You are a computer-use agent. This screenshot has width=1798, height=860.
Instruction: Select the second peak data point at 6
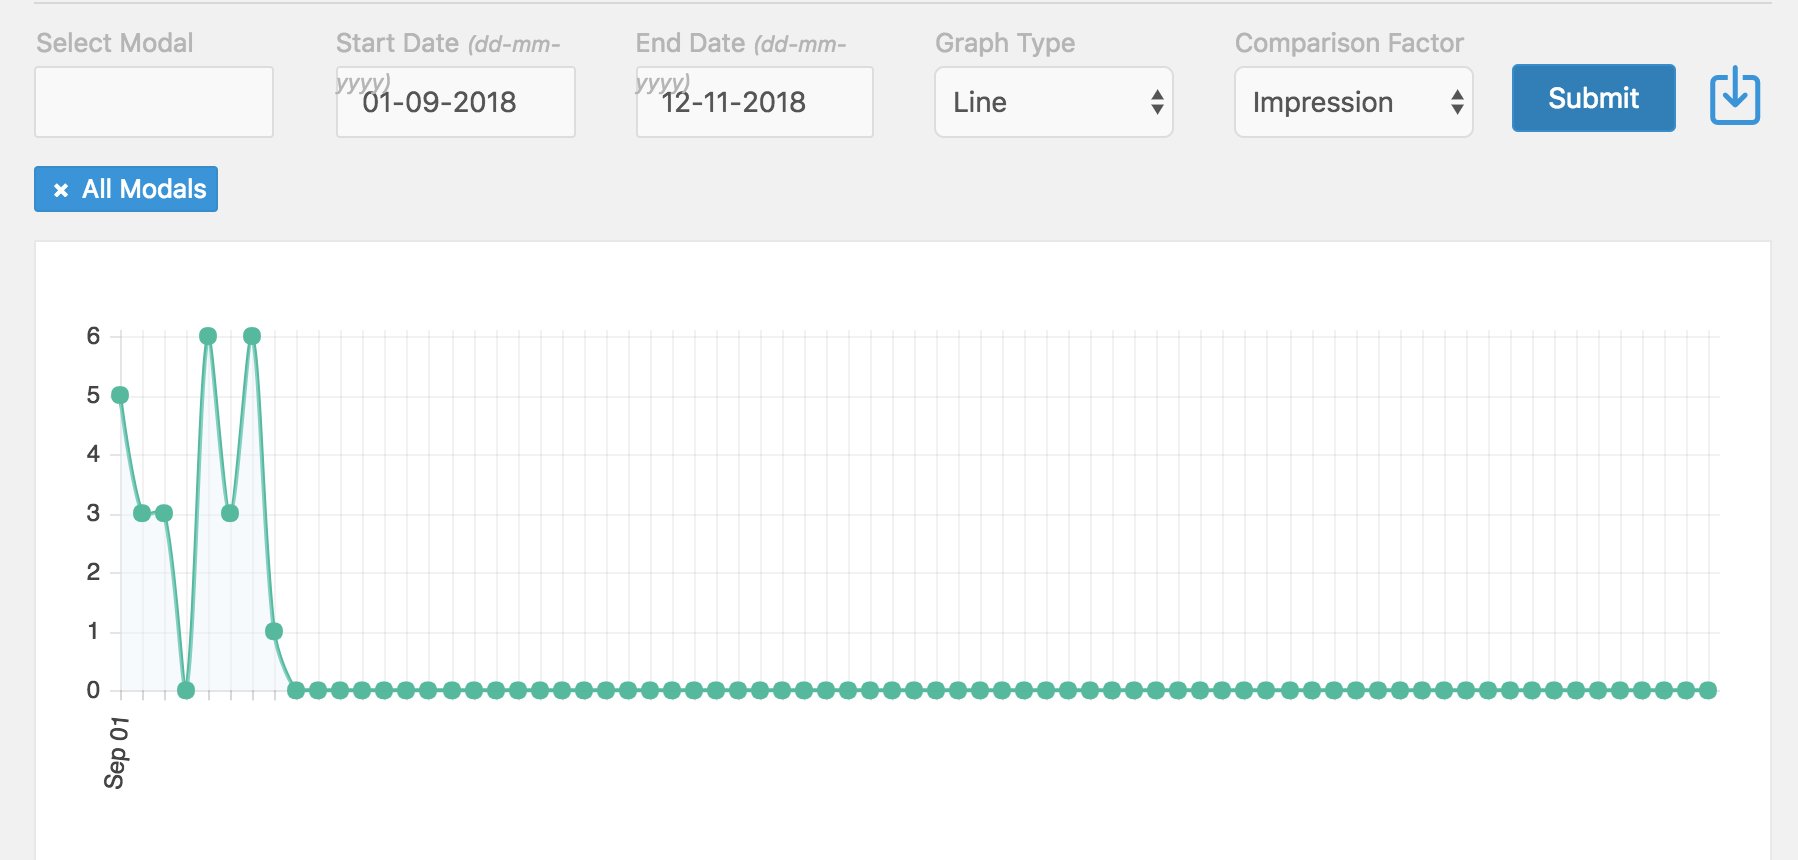[252, 336]
